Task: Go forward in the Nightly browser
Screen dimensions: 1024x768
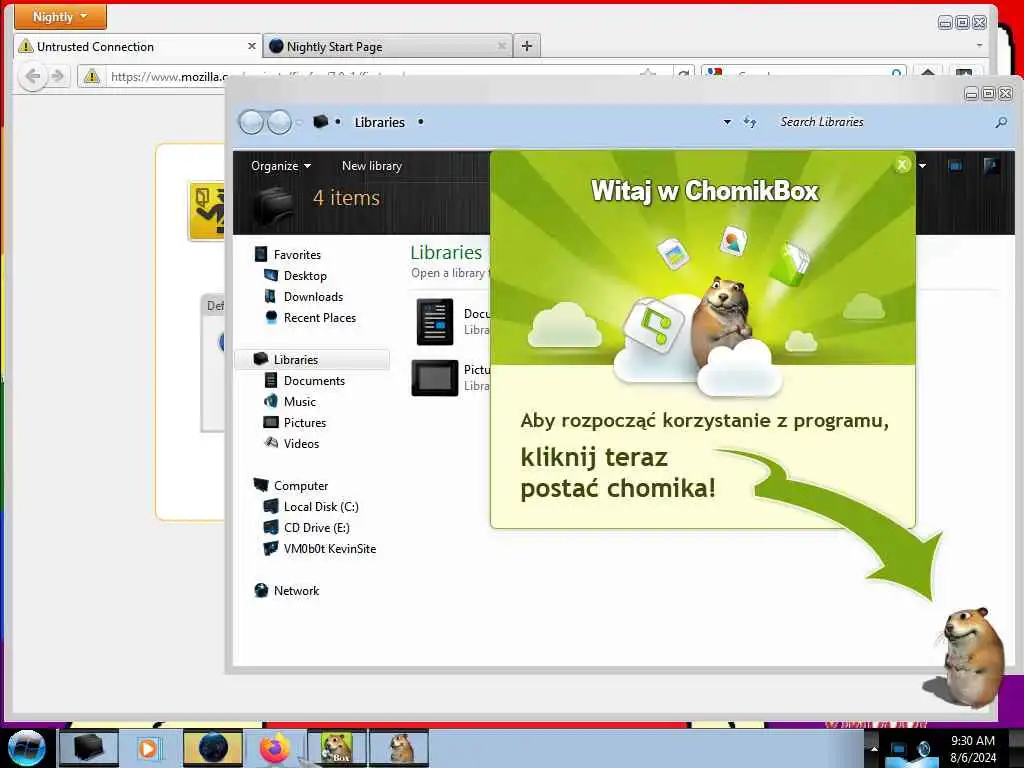Action: [58, 76]
